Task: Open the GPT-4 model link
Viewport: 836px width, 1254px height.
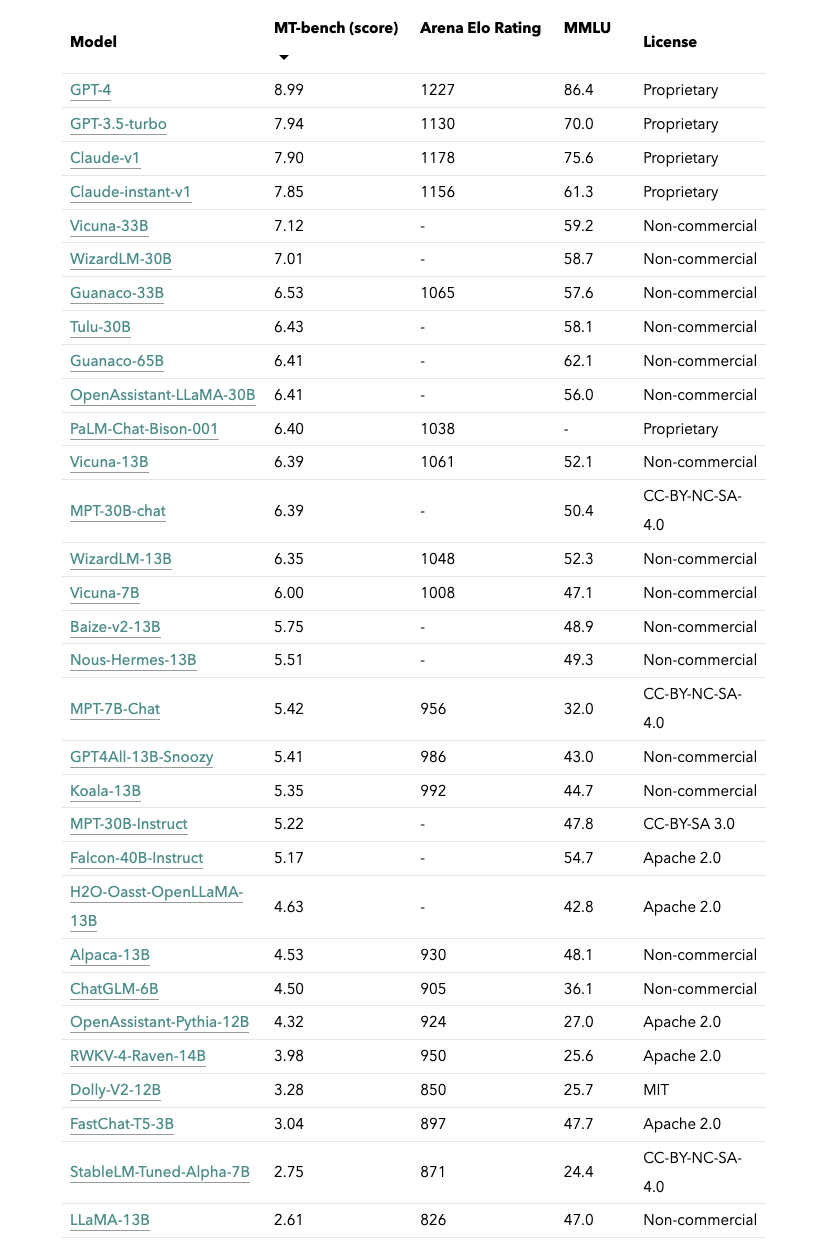Action: 90,90
